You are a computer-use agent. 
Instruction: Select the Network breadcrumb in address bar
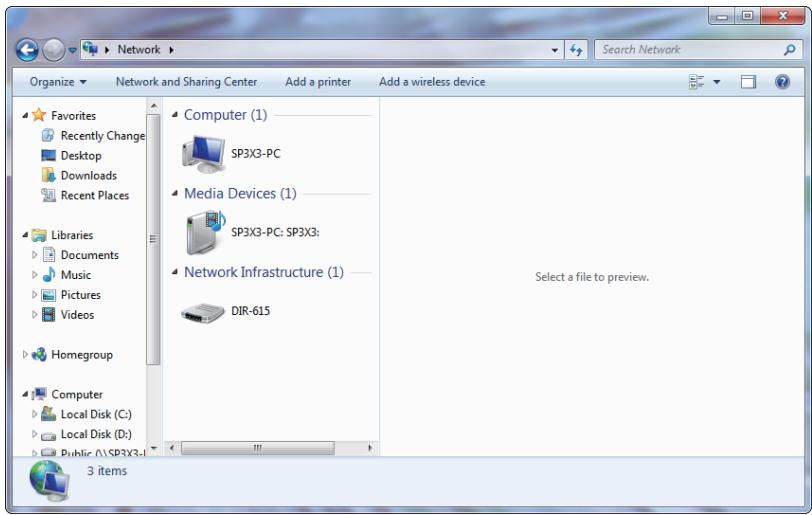(x=139, y=50)
